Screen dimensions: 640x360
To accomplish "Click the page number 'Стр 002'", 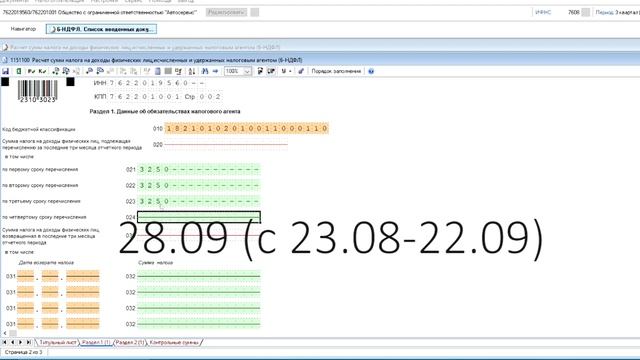I will point(203,97).
